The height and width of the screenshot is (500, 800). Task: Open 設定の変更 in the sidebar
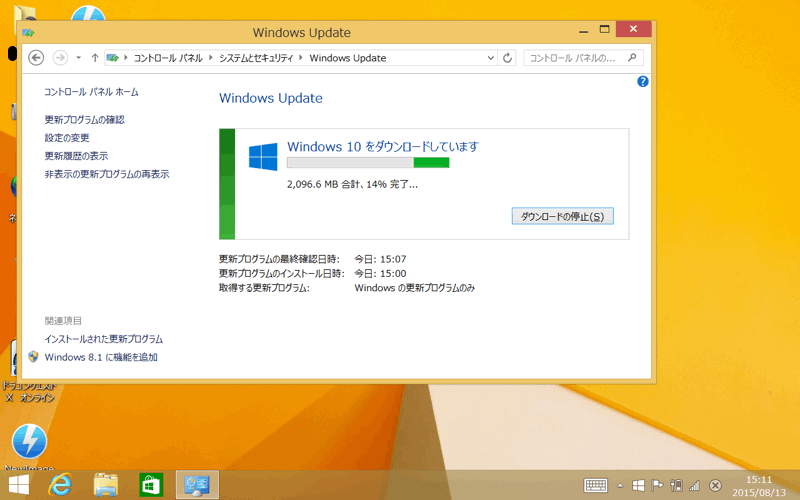[67, 138]
